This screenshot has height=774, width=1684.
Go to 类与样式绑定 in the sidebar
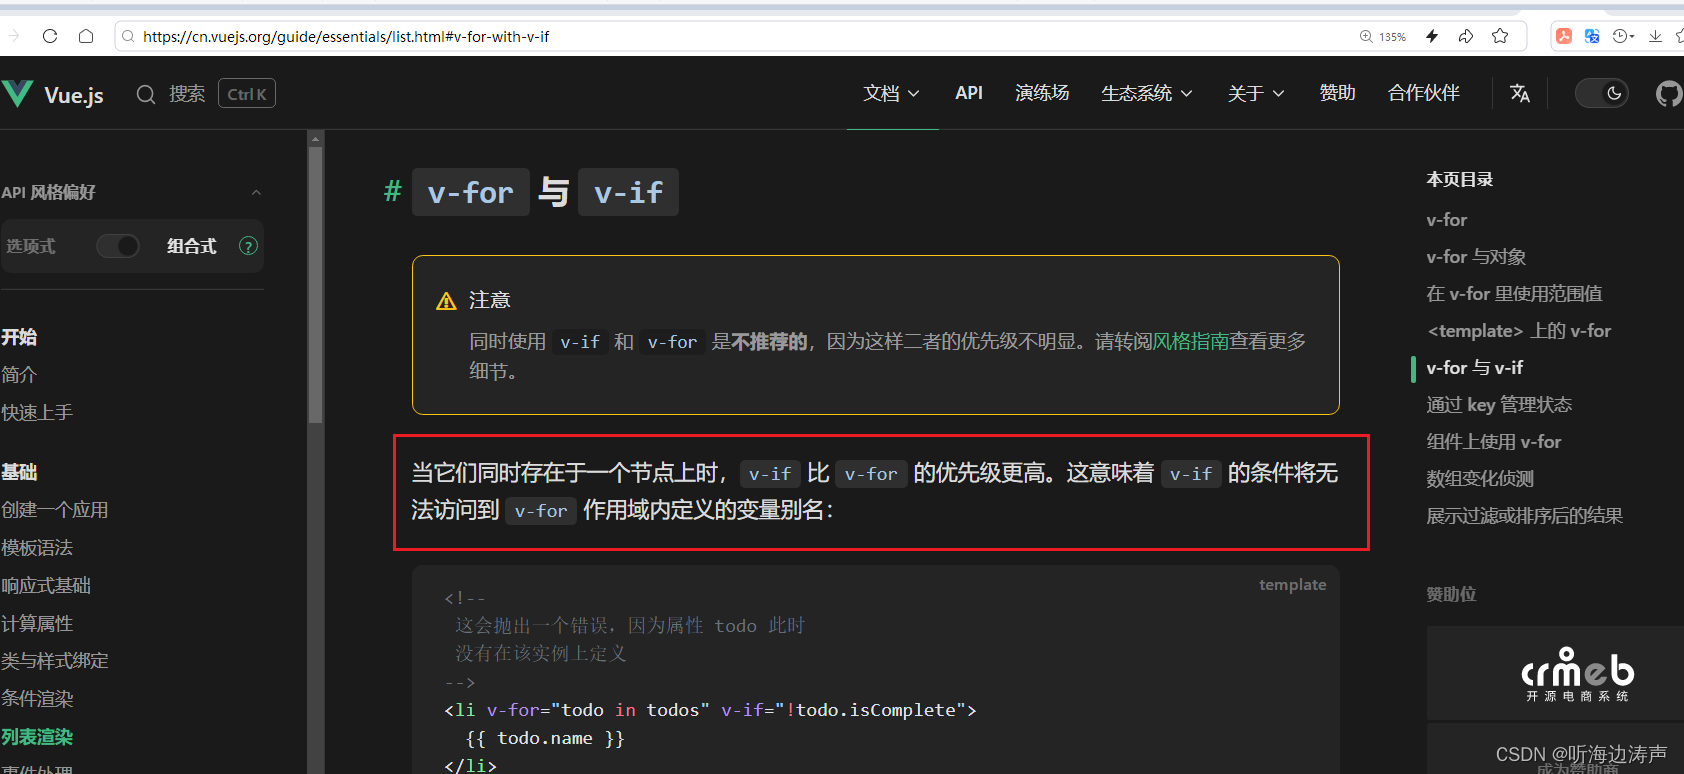(x=55, y=661)
